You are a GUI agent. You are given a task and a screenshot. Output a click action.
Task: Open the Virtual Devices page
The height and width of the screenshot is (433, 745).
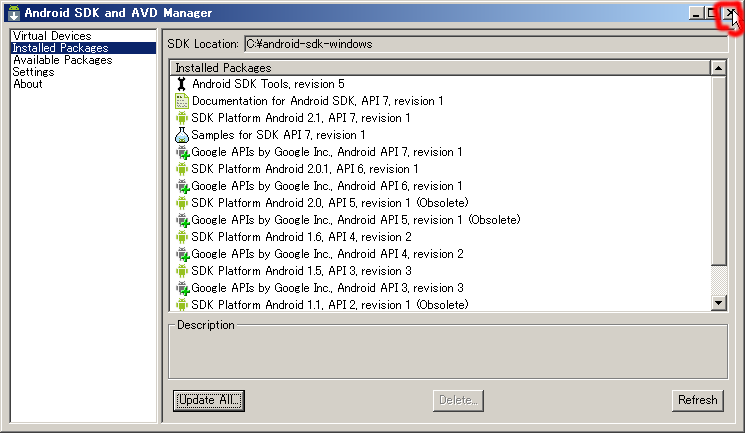point(52,36)
